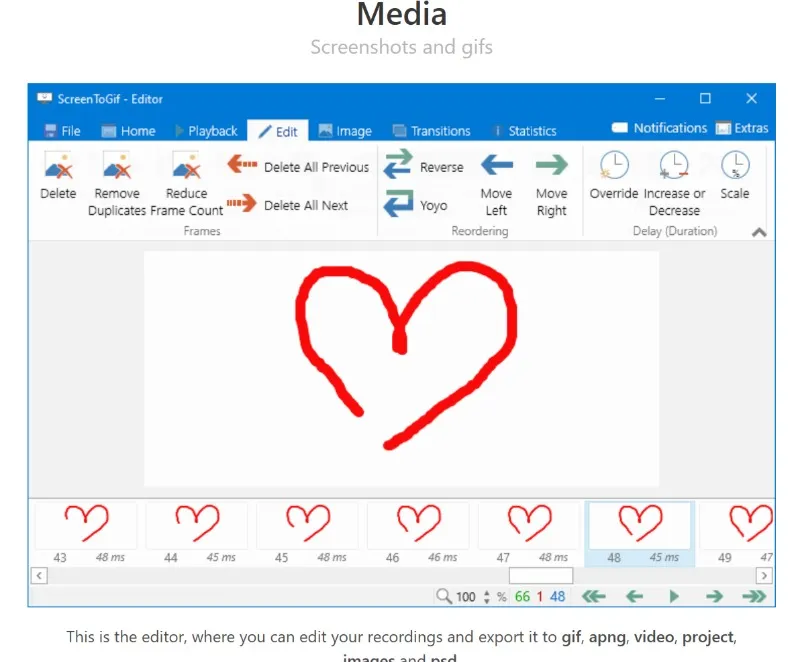Apply Reverse reordering
The height and width of the screenshot is (662, 800).
(423, 165)
